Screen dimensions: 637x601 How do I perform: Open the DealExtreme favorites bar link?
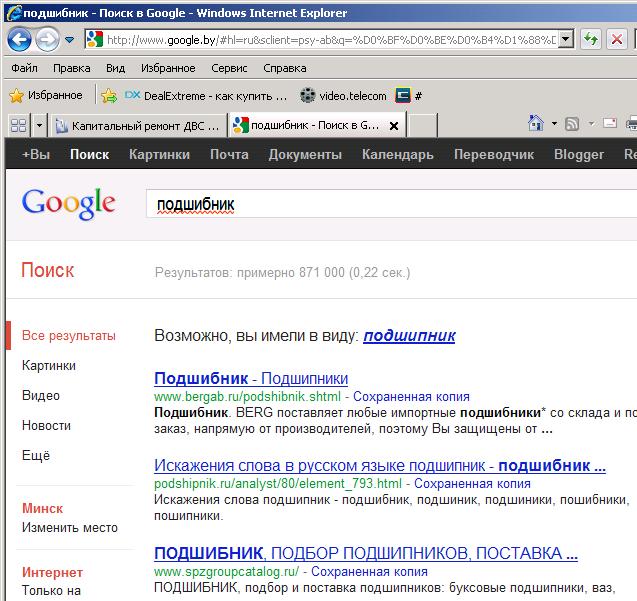(x=206, y=96)
